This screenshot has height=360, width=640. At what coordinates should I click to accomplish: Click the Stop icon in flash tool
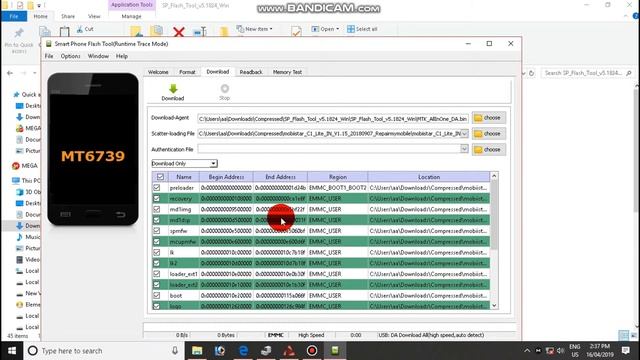click(224, 89)
